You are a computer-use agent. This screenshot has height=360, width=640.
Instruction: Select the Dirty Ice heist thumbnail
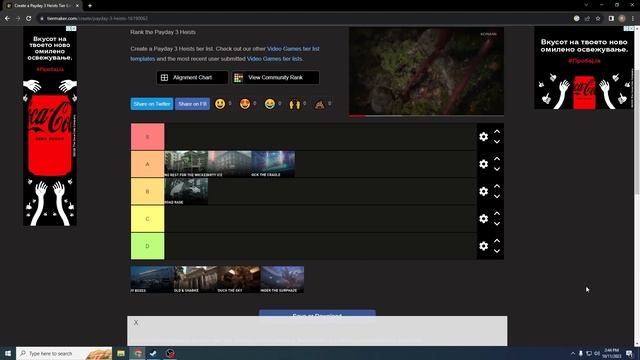pyautogui.click(x=229, y=164)
